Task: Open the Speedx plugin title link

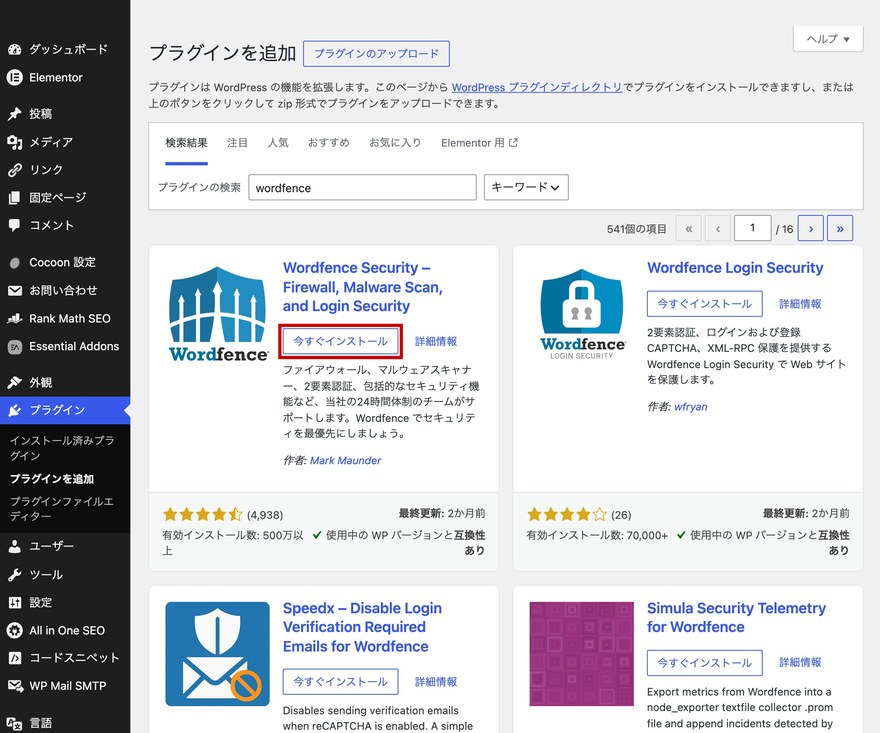Action: [x=362, y=627]
